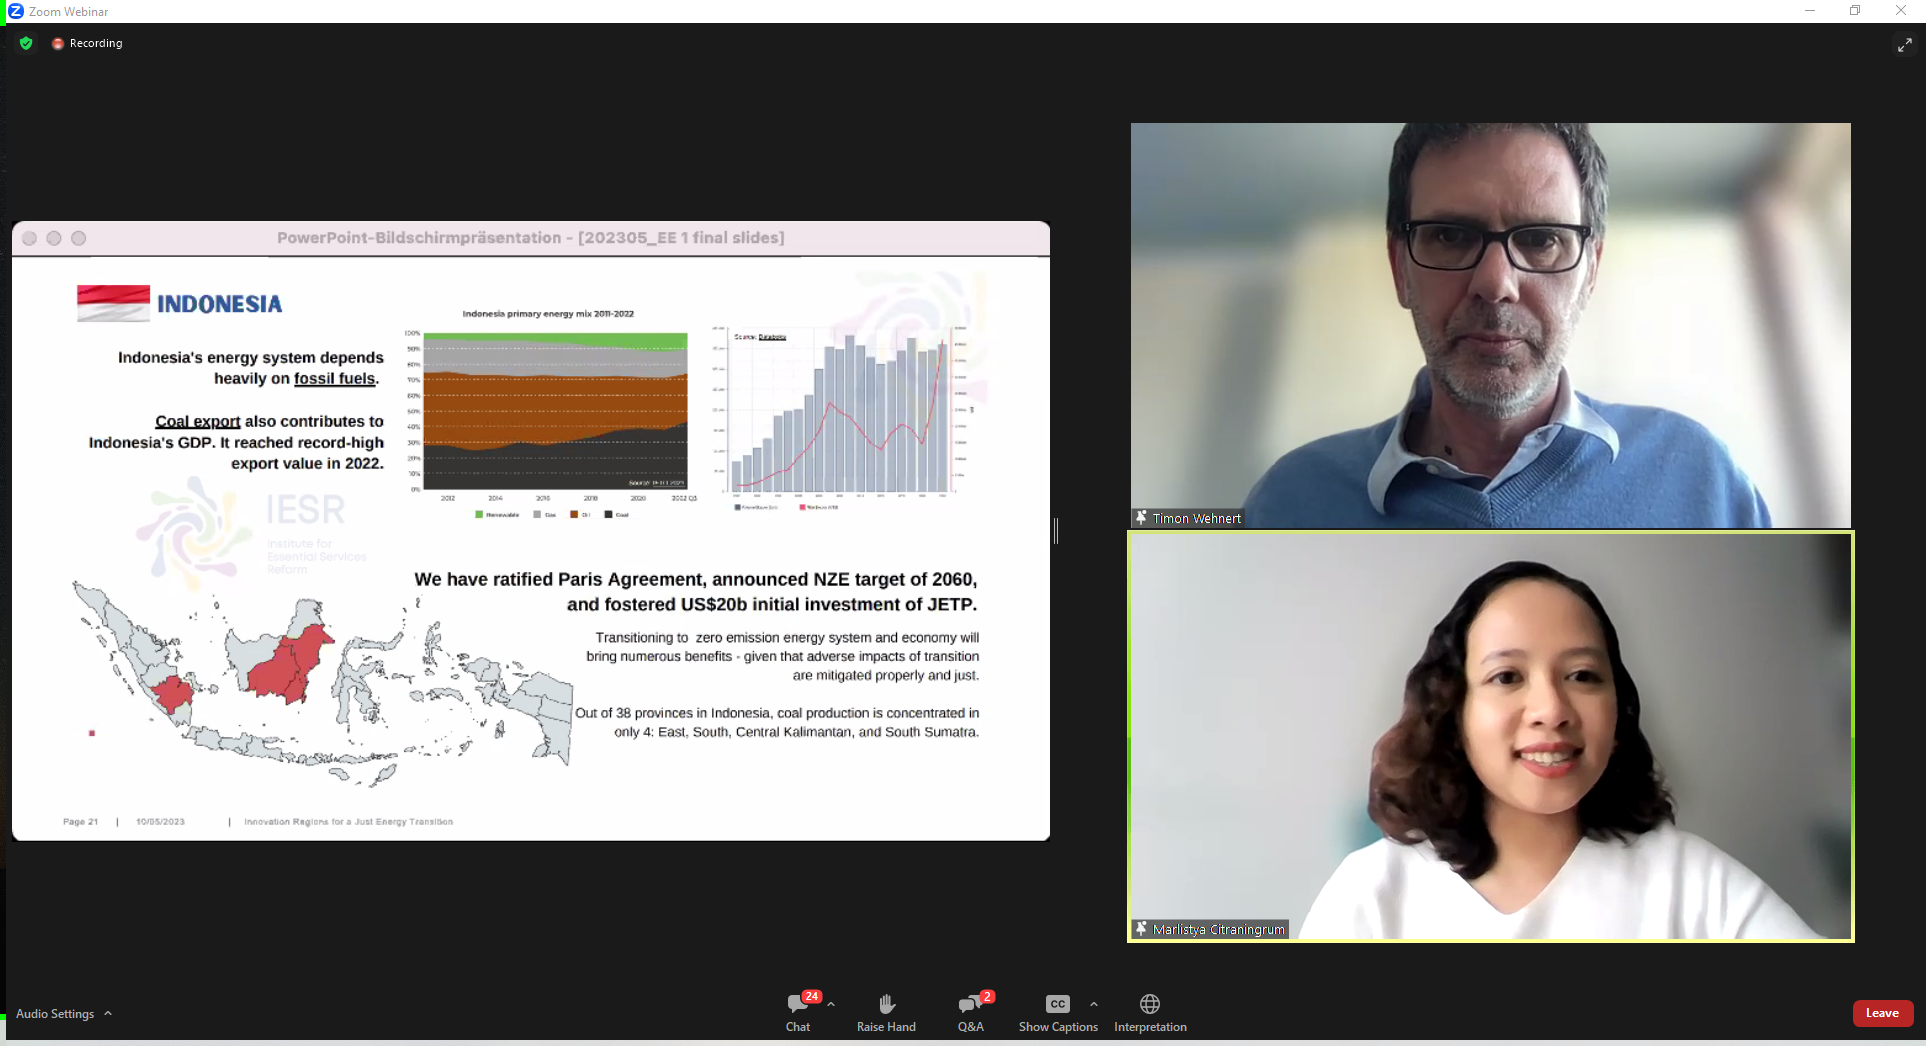The image size is (1926, 1046).
Task: Open the Q&A panel
Action: tap(969, 1005)
